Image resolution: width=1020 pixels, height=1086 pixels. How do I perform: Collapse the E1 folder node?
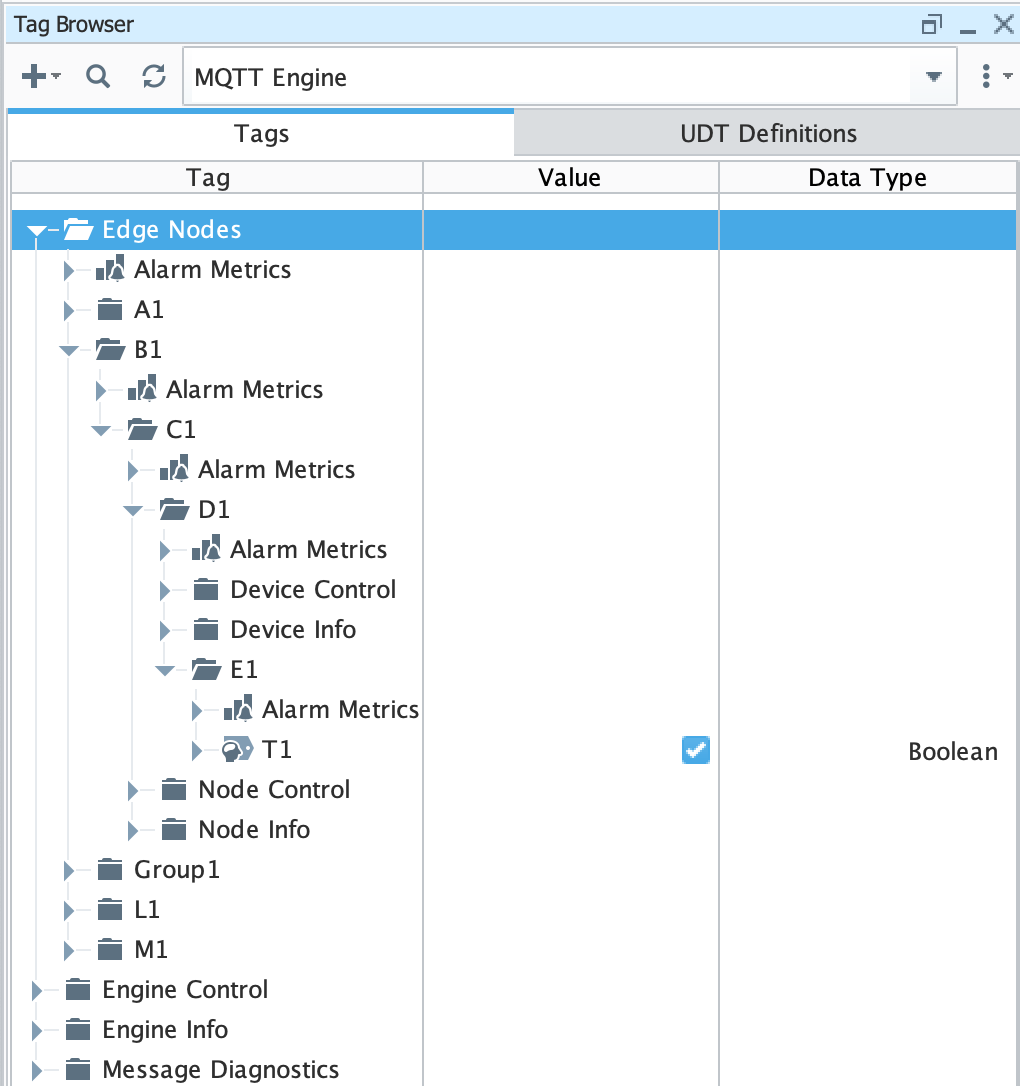click(x=165, y=670)
